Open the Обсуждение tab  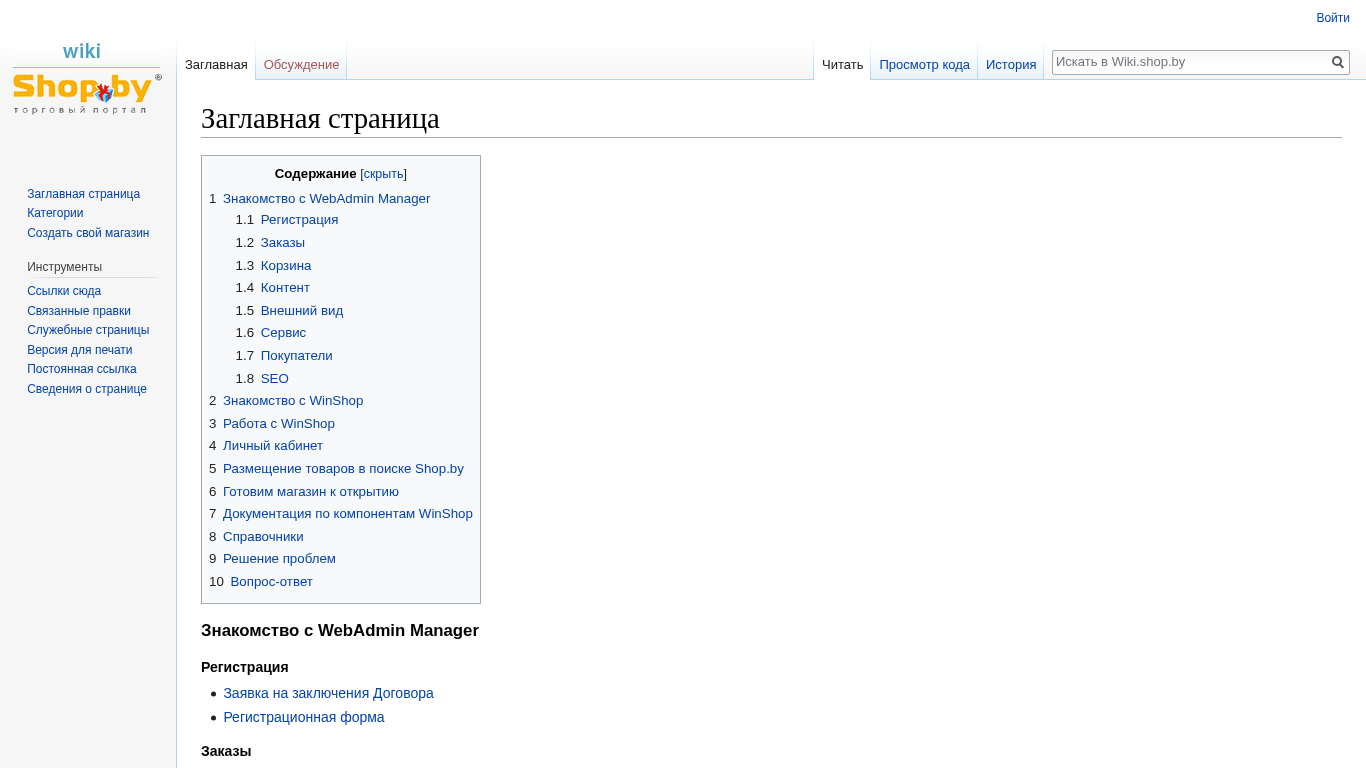coord(301,65)
